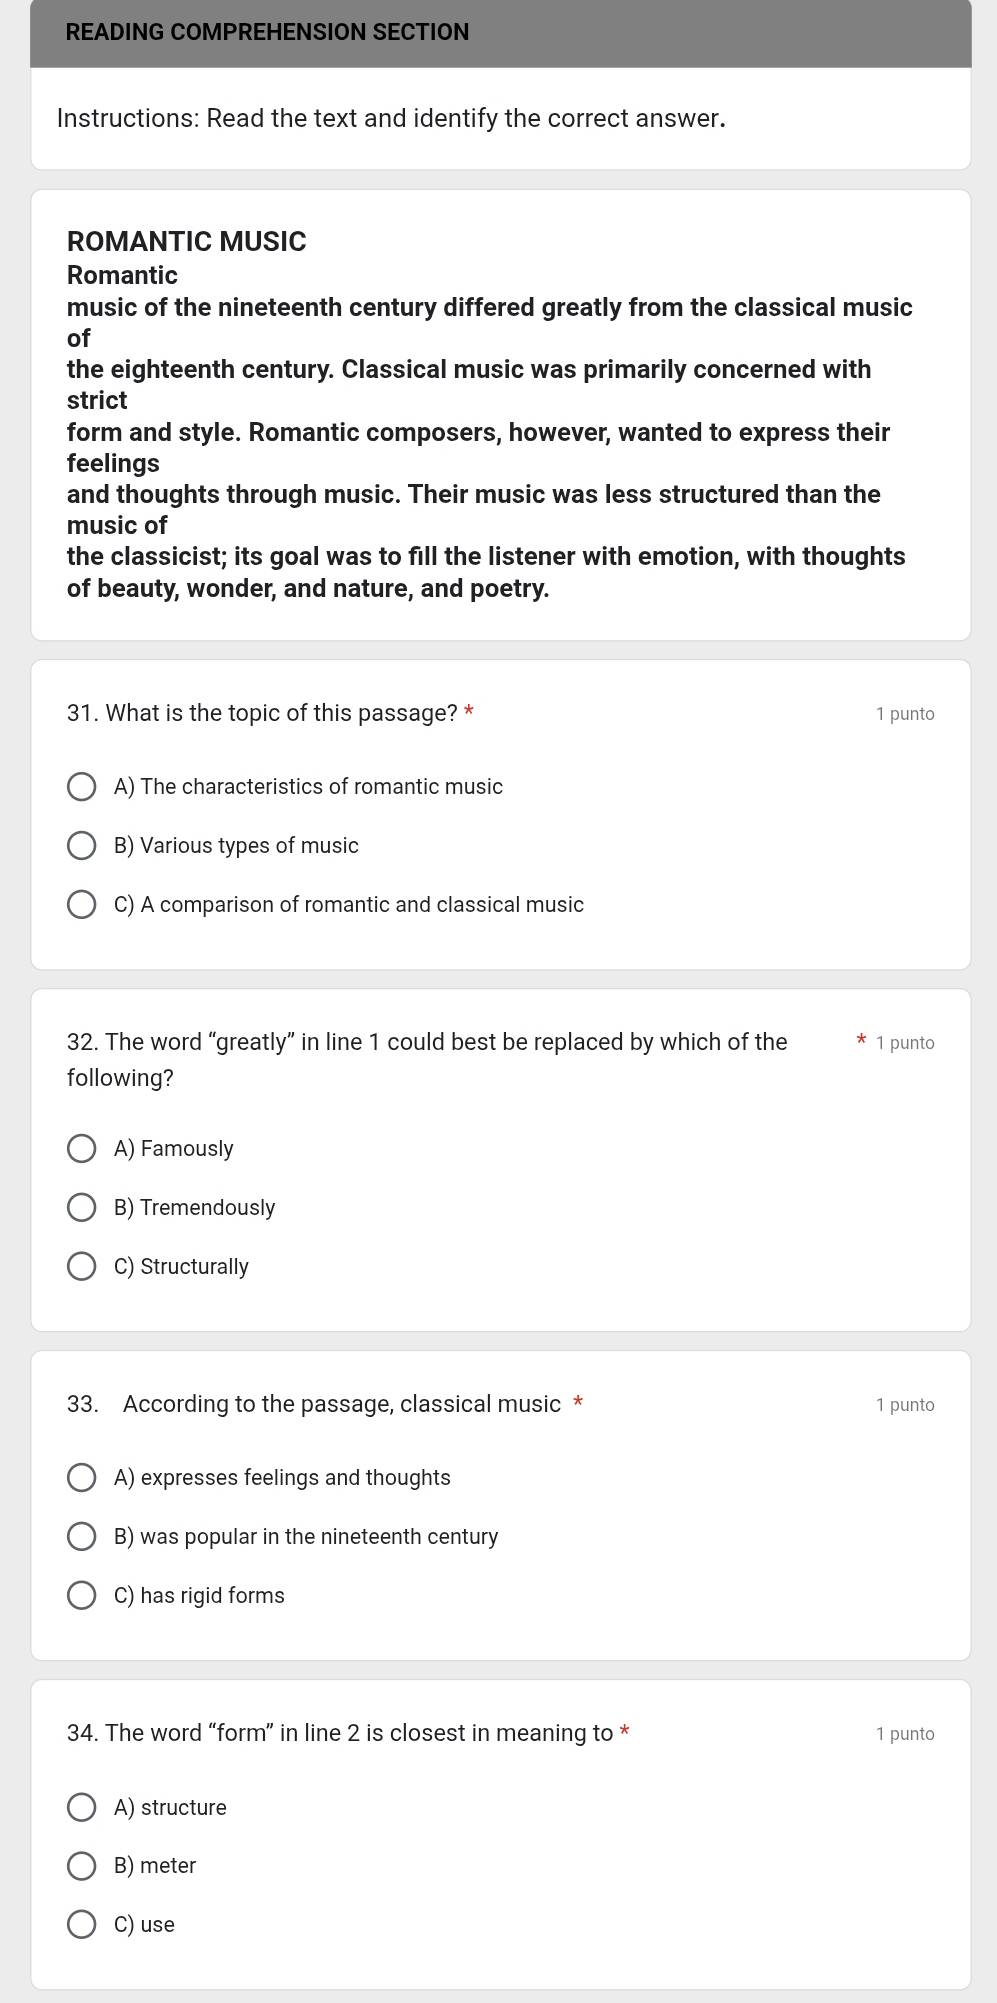Mark 'has rigid forms' as answer

[x=82, y=1596]
